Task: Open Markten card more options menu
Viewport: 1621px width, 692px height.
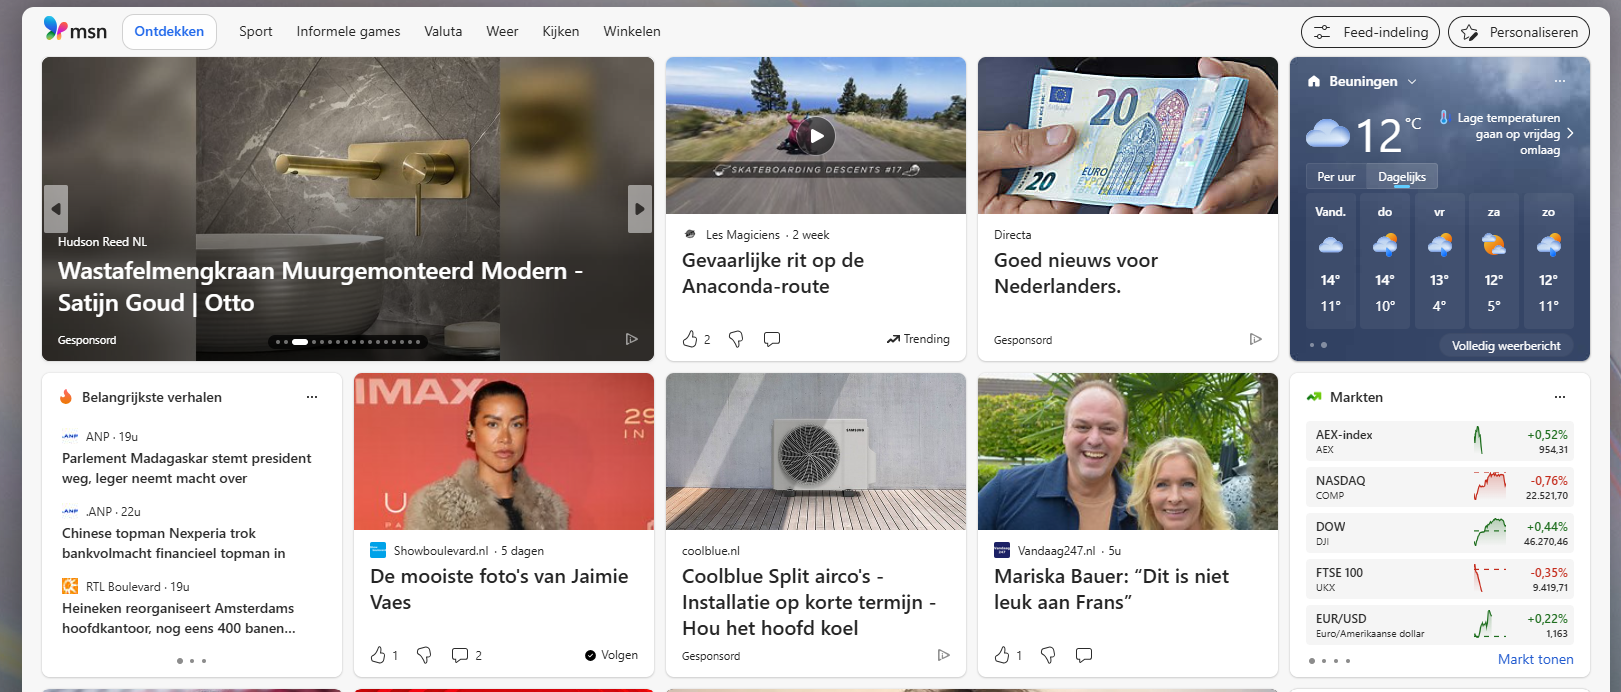Action: [1560, 397]
